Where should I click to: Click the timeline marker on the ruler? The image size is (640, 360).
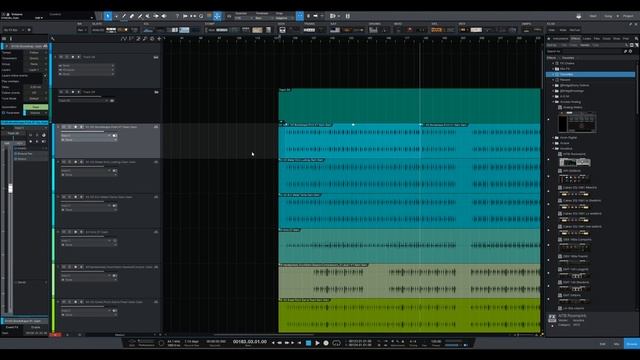279,38
